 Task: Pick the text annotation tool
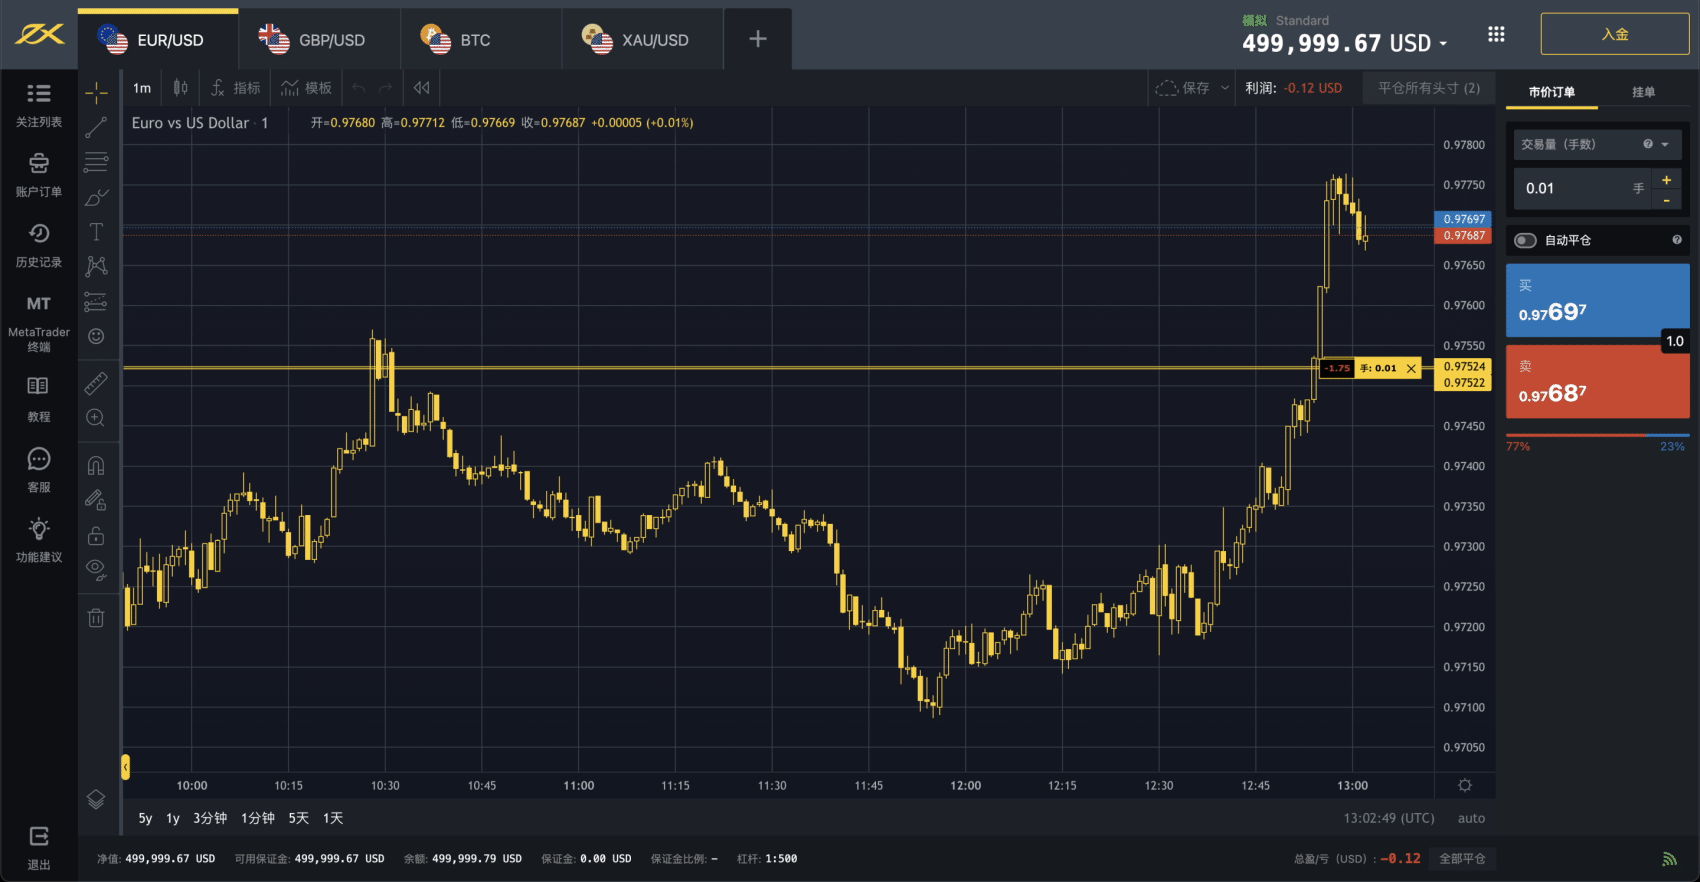(x=96, y=232)
